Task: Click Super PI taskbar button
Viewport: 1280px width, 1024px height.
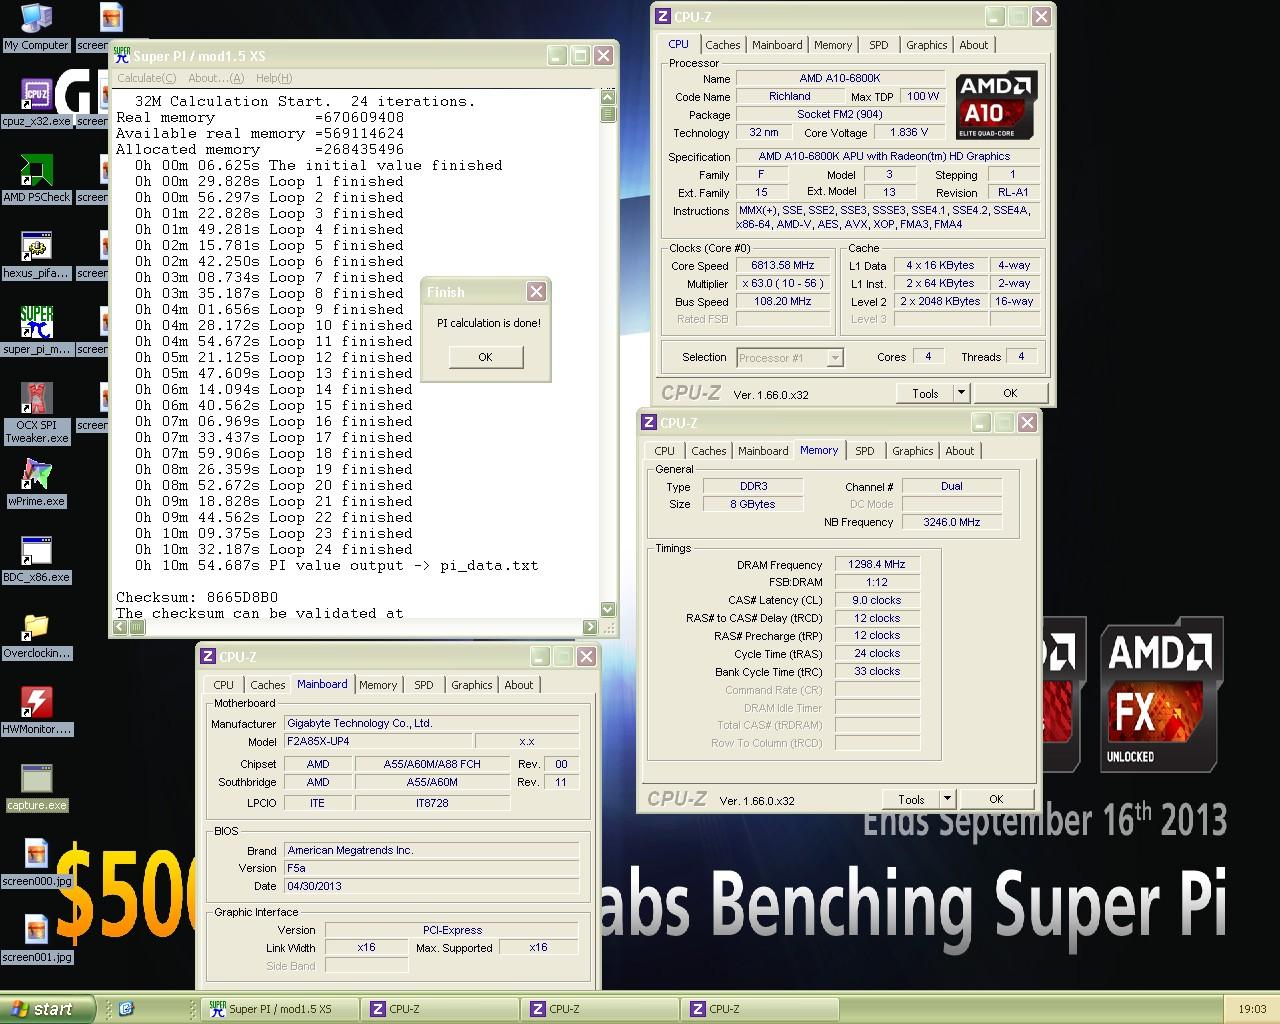Action: (x=280, y=1009)
